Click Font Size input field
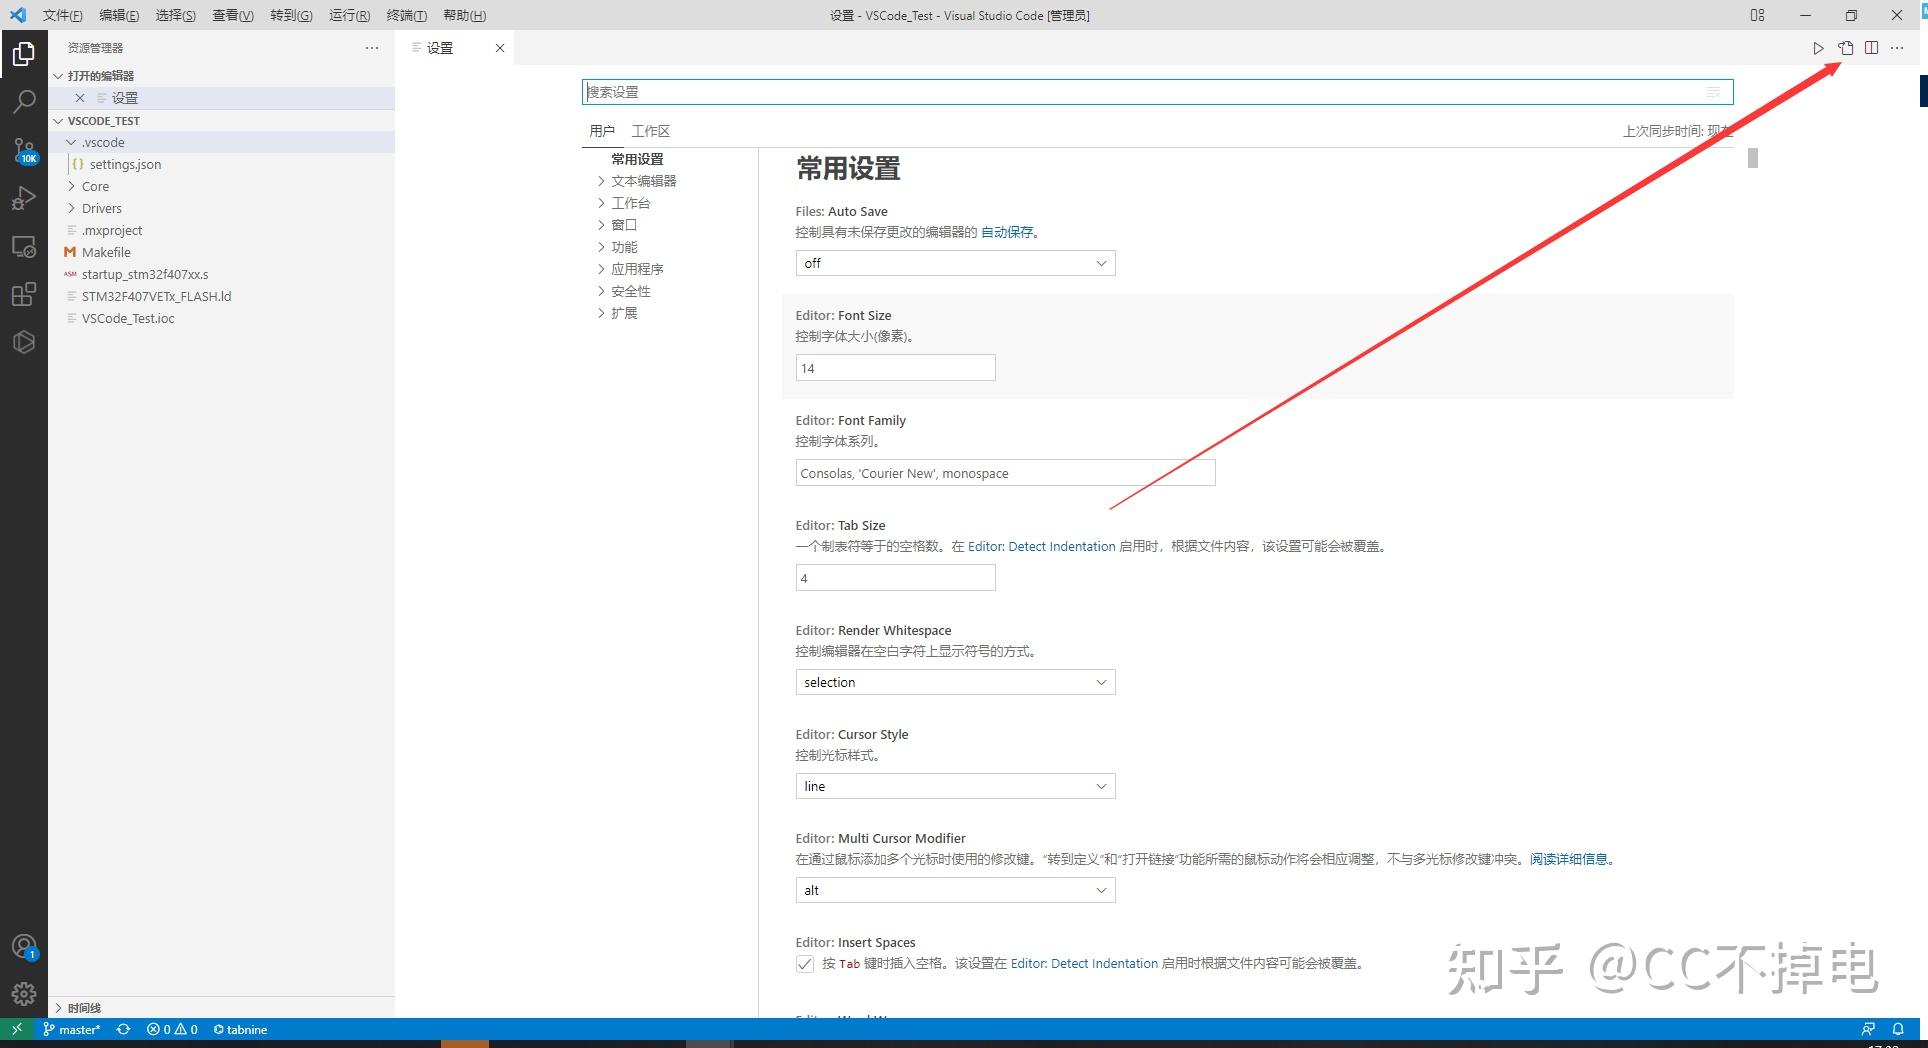 pos(895,368)
